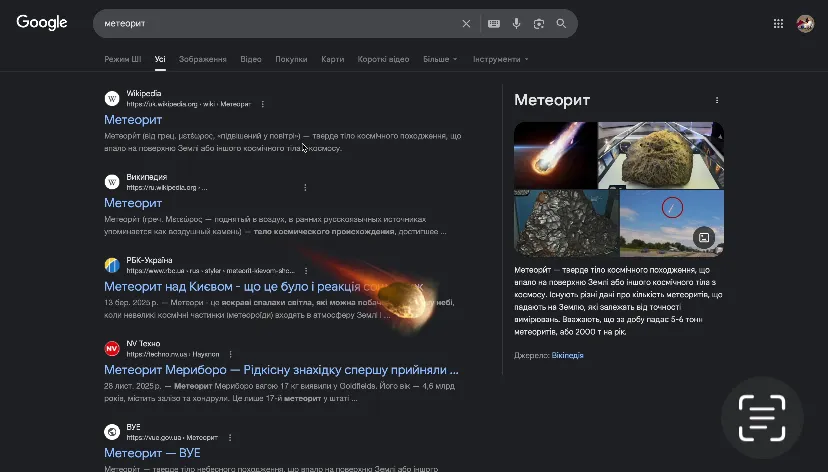
Task: Click the Wikipedia favicon of the first result
Action: click(112, 99)
